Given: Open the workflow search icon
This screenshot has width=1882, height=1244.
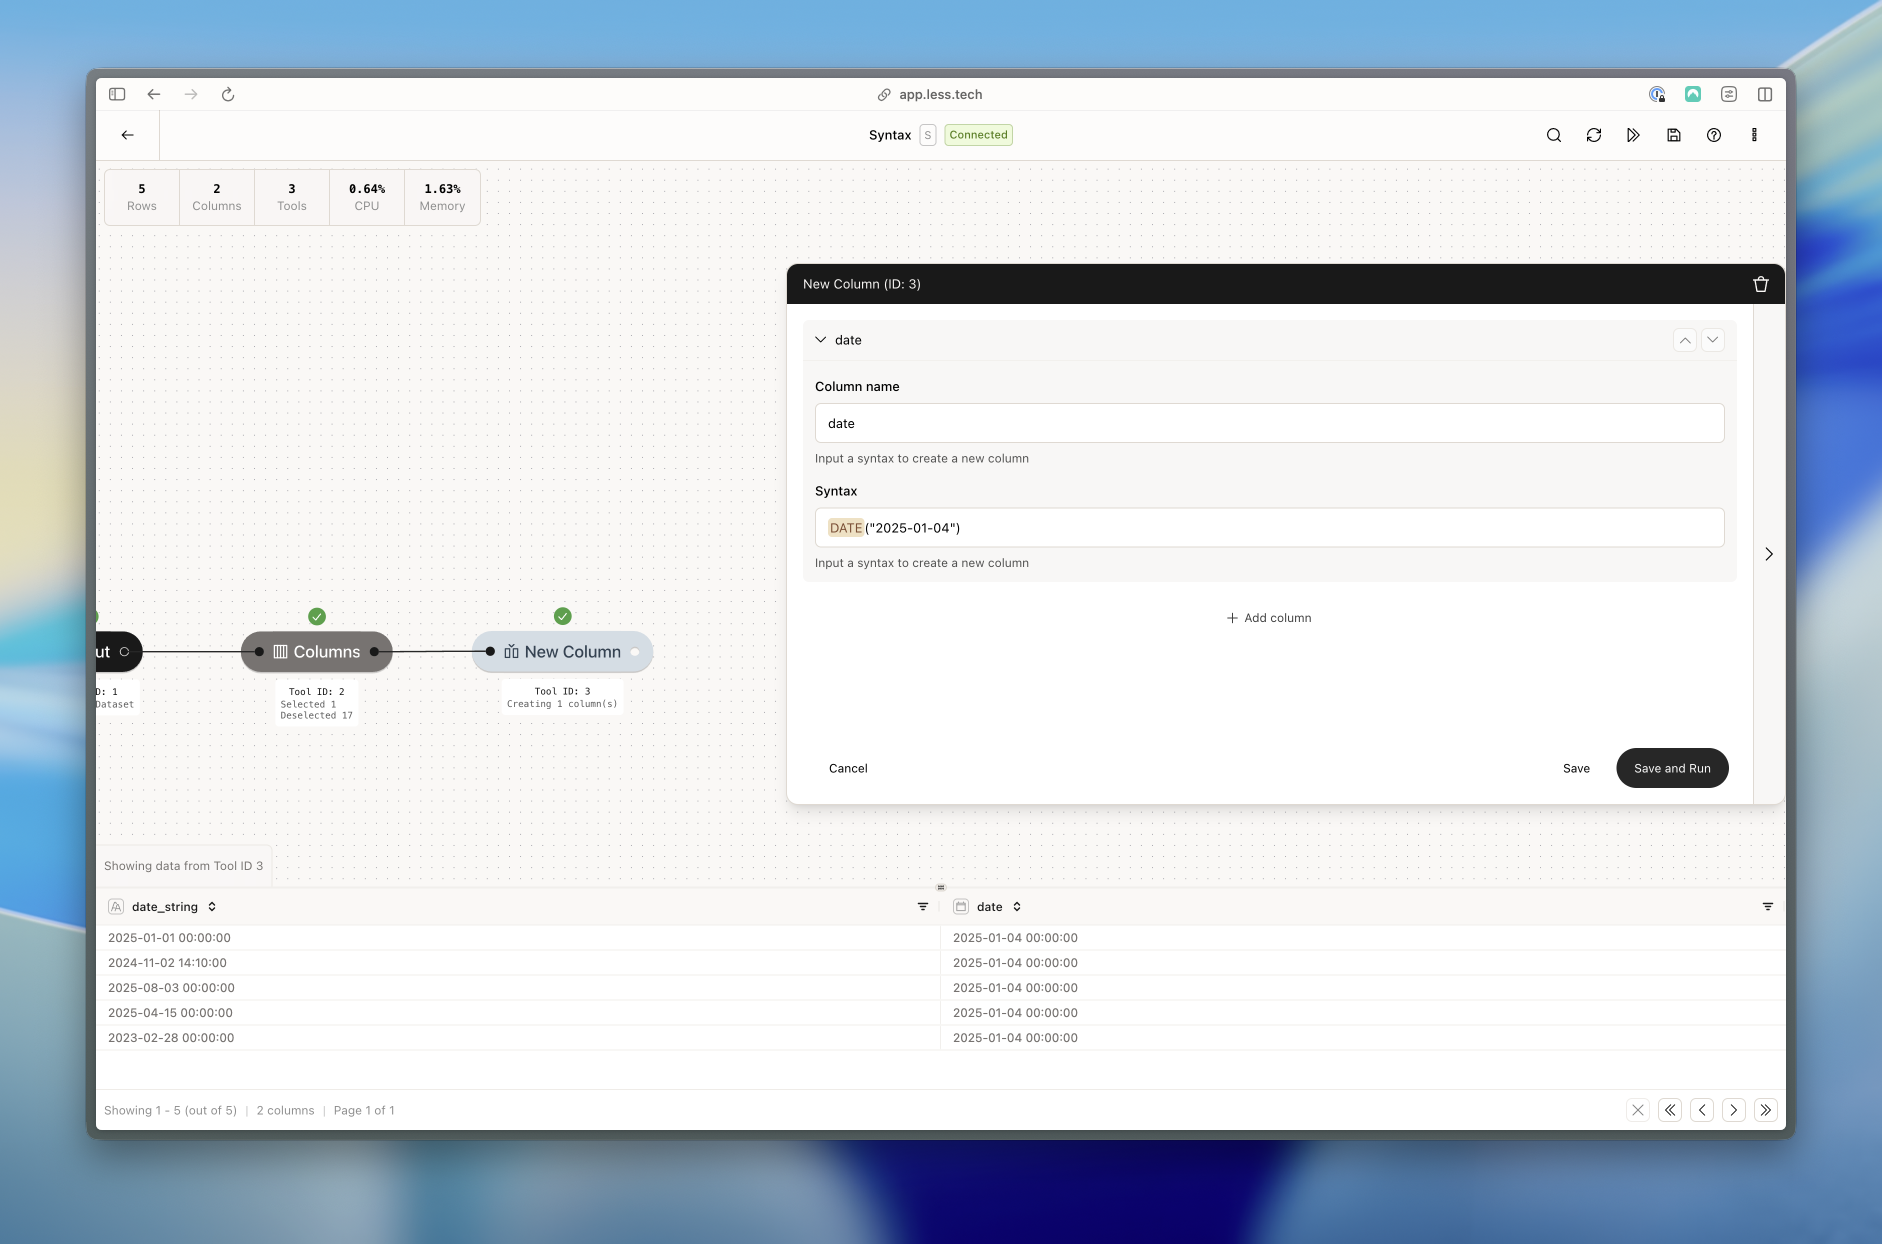Looking at the screenshot, I should tap(1554, 135).
